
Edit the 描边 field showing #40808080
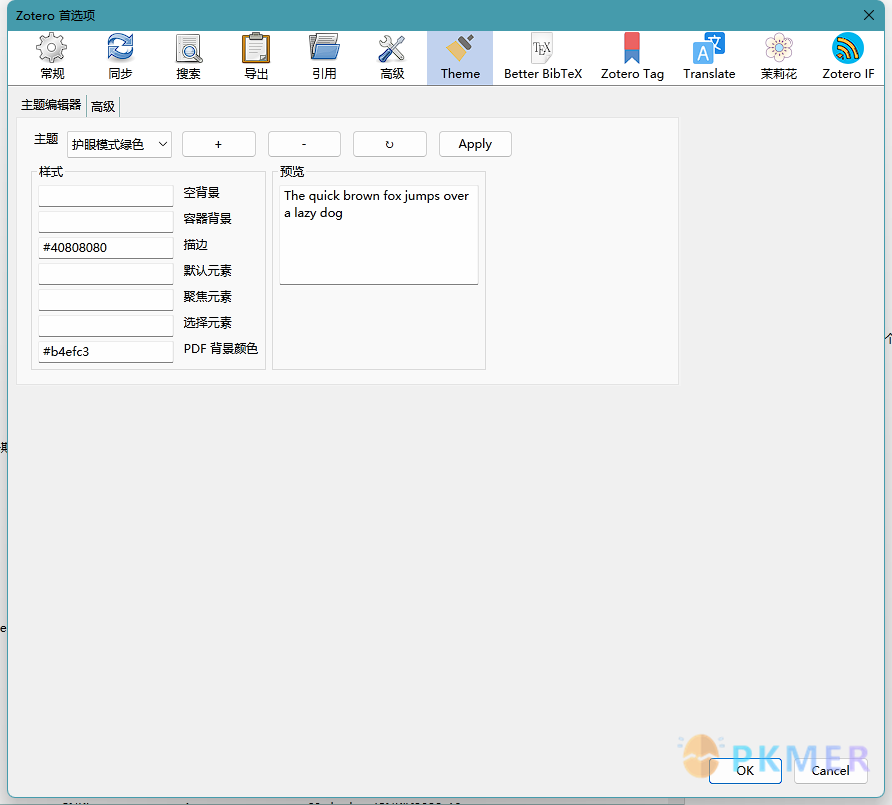tap(106, 248)
